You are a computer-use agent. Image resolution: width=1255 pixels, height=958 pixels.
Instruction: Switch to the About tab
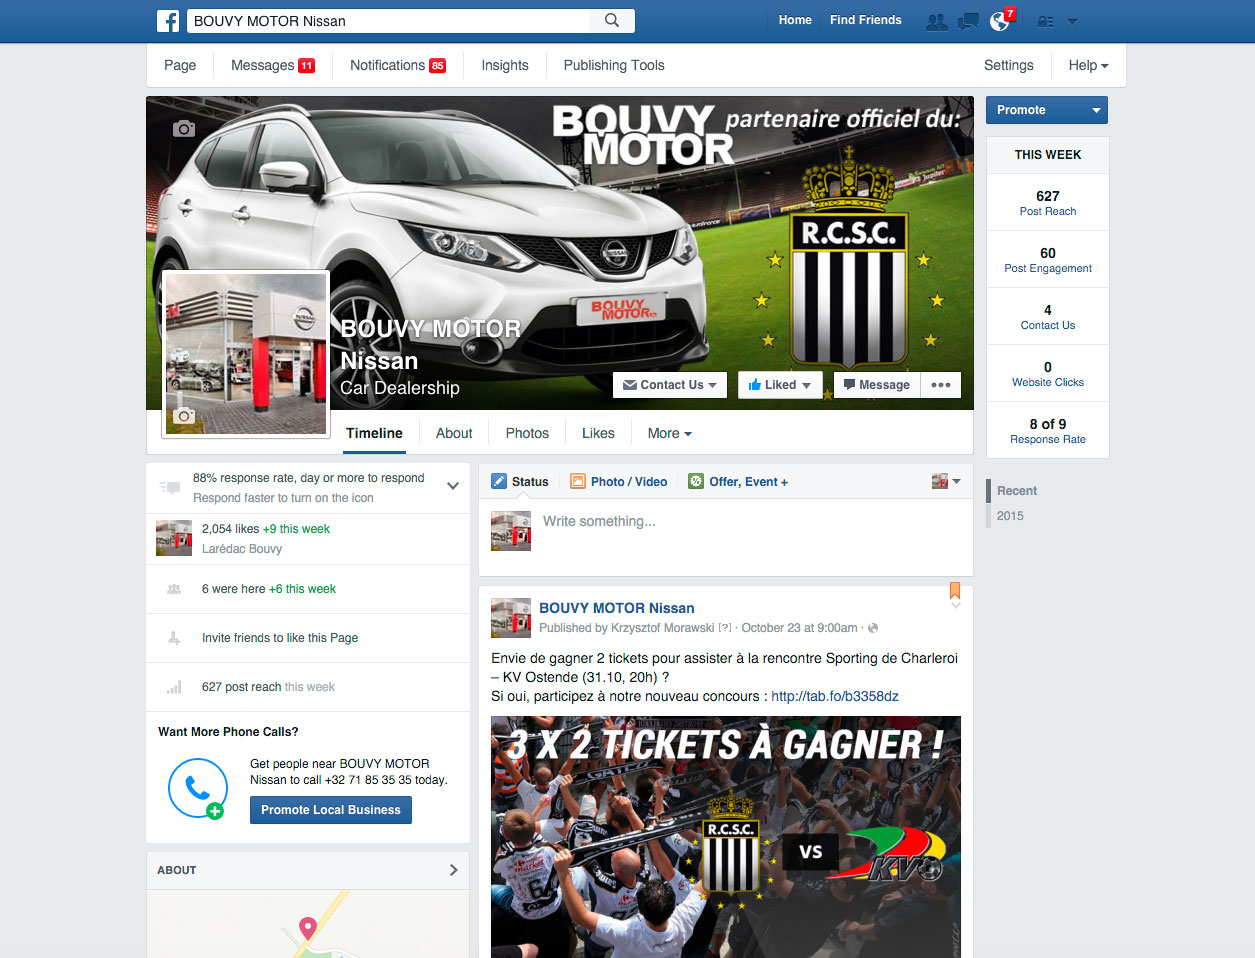454,433
